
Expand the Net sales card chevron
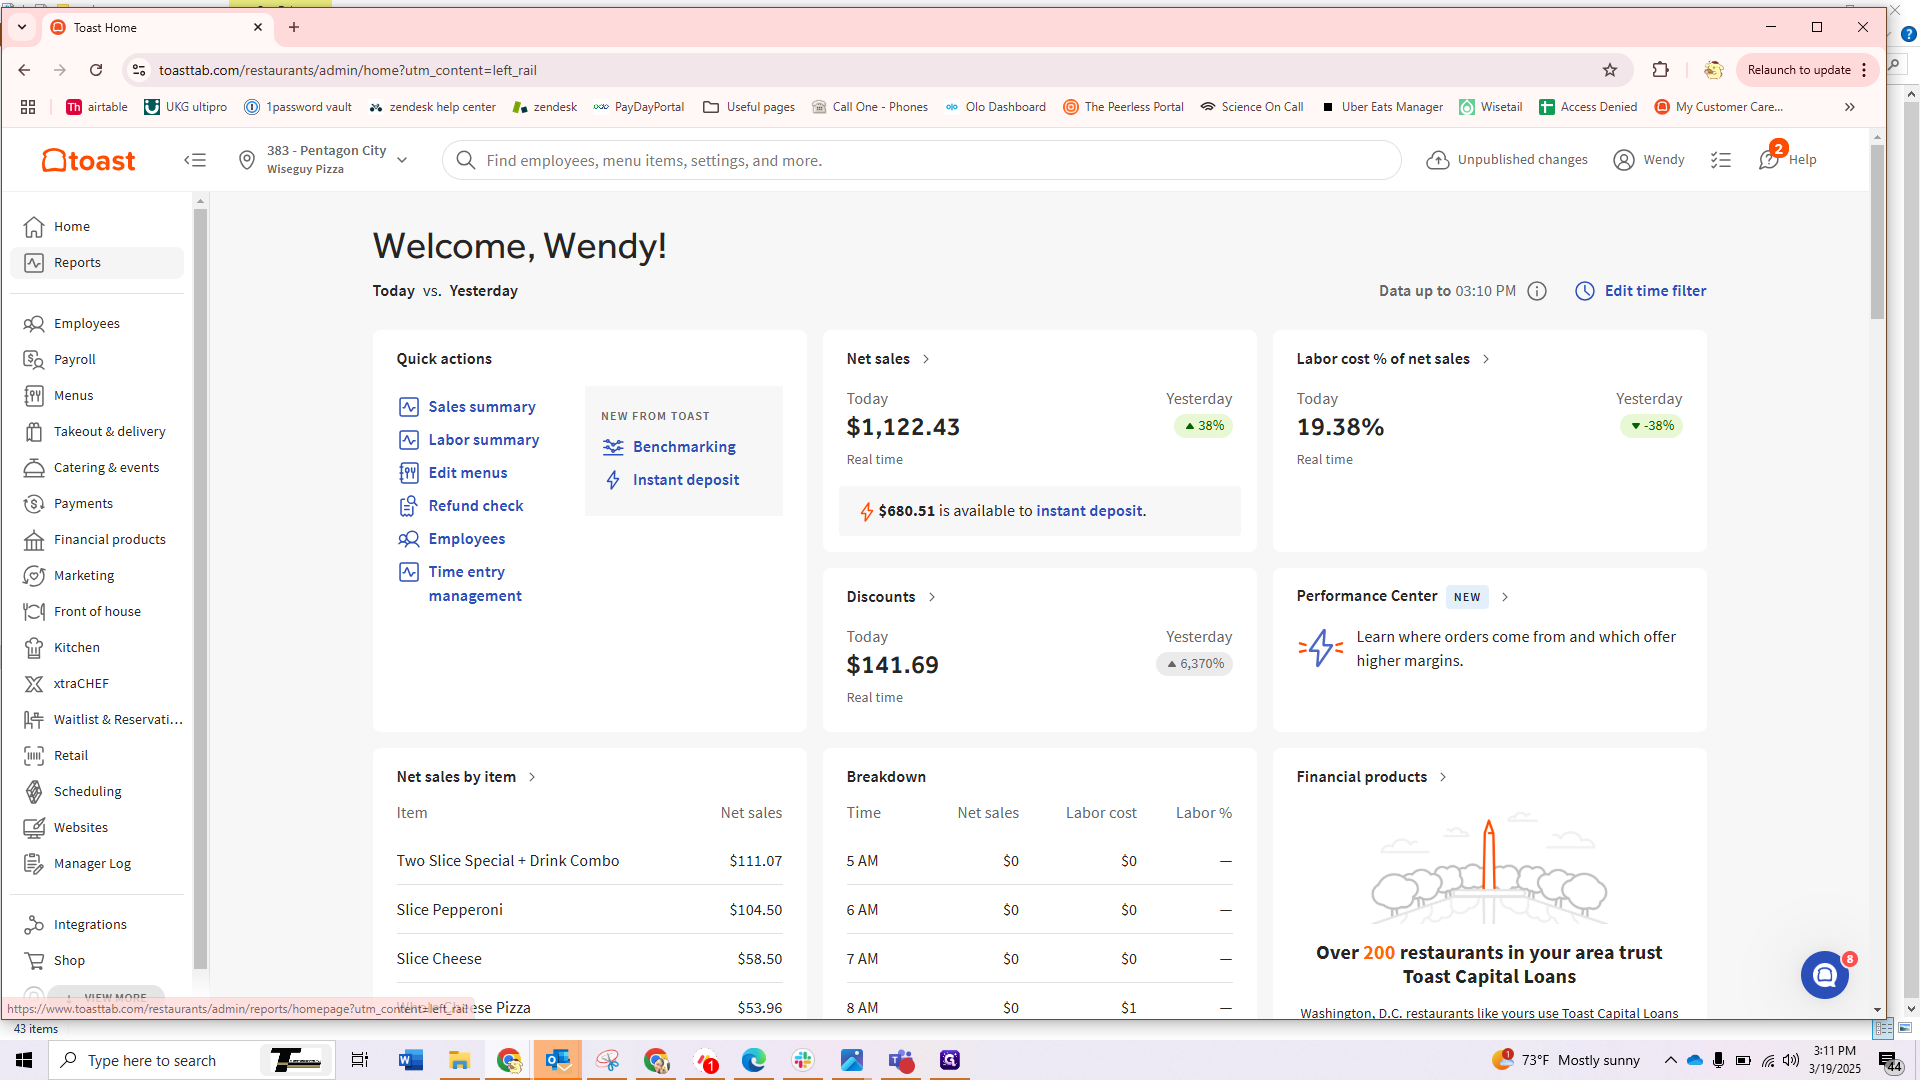926,359
